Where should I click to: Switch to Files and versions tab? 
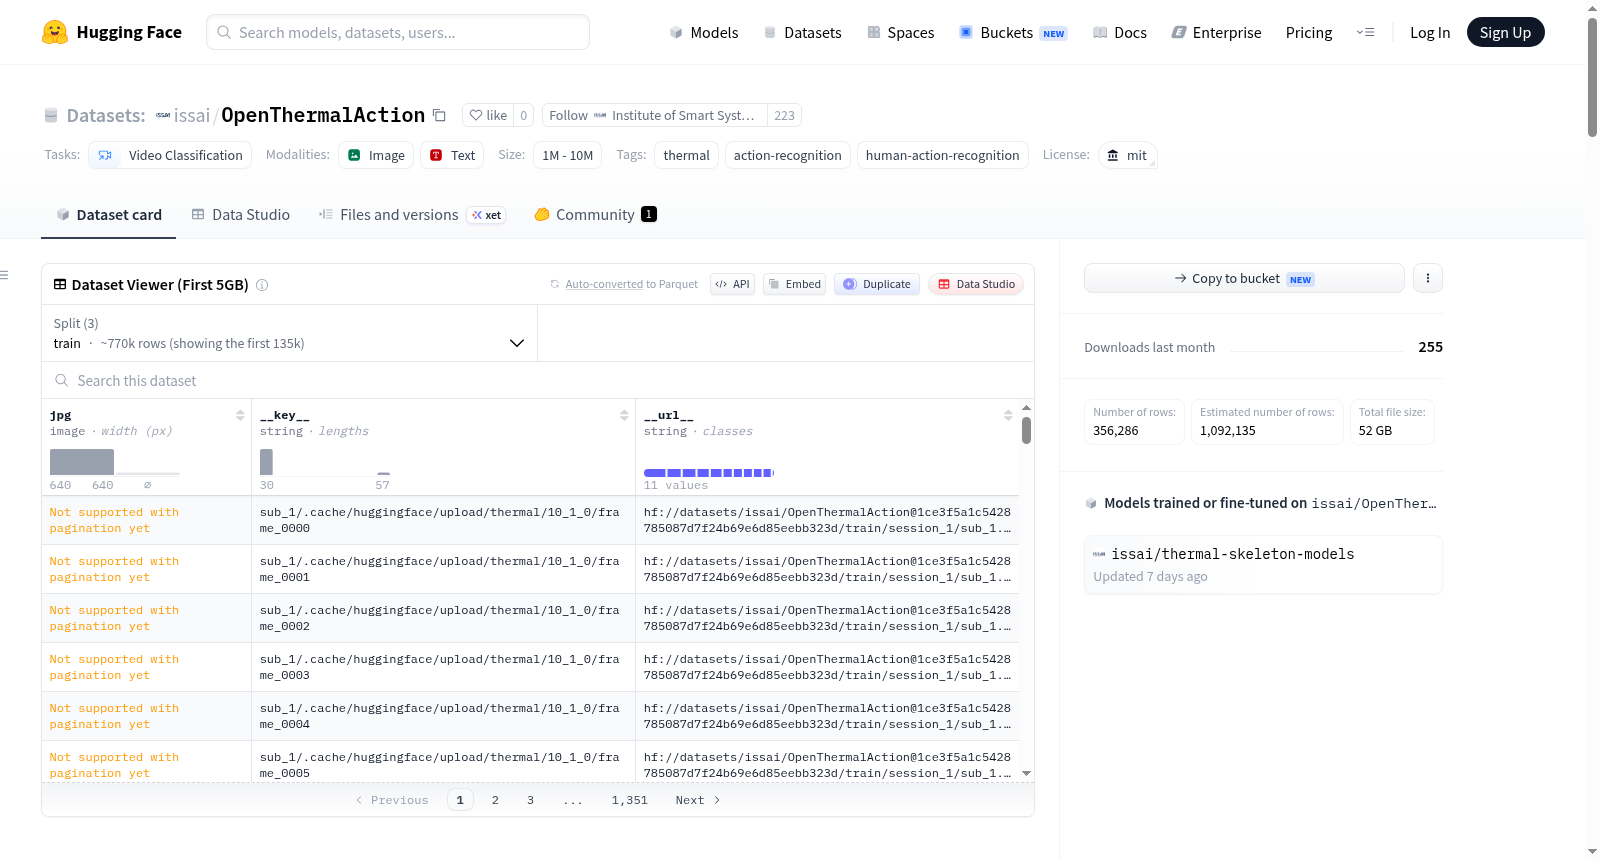pos(412,214)
